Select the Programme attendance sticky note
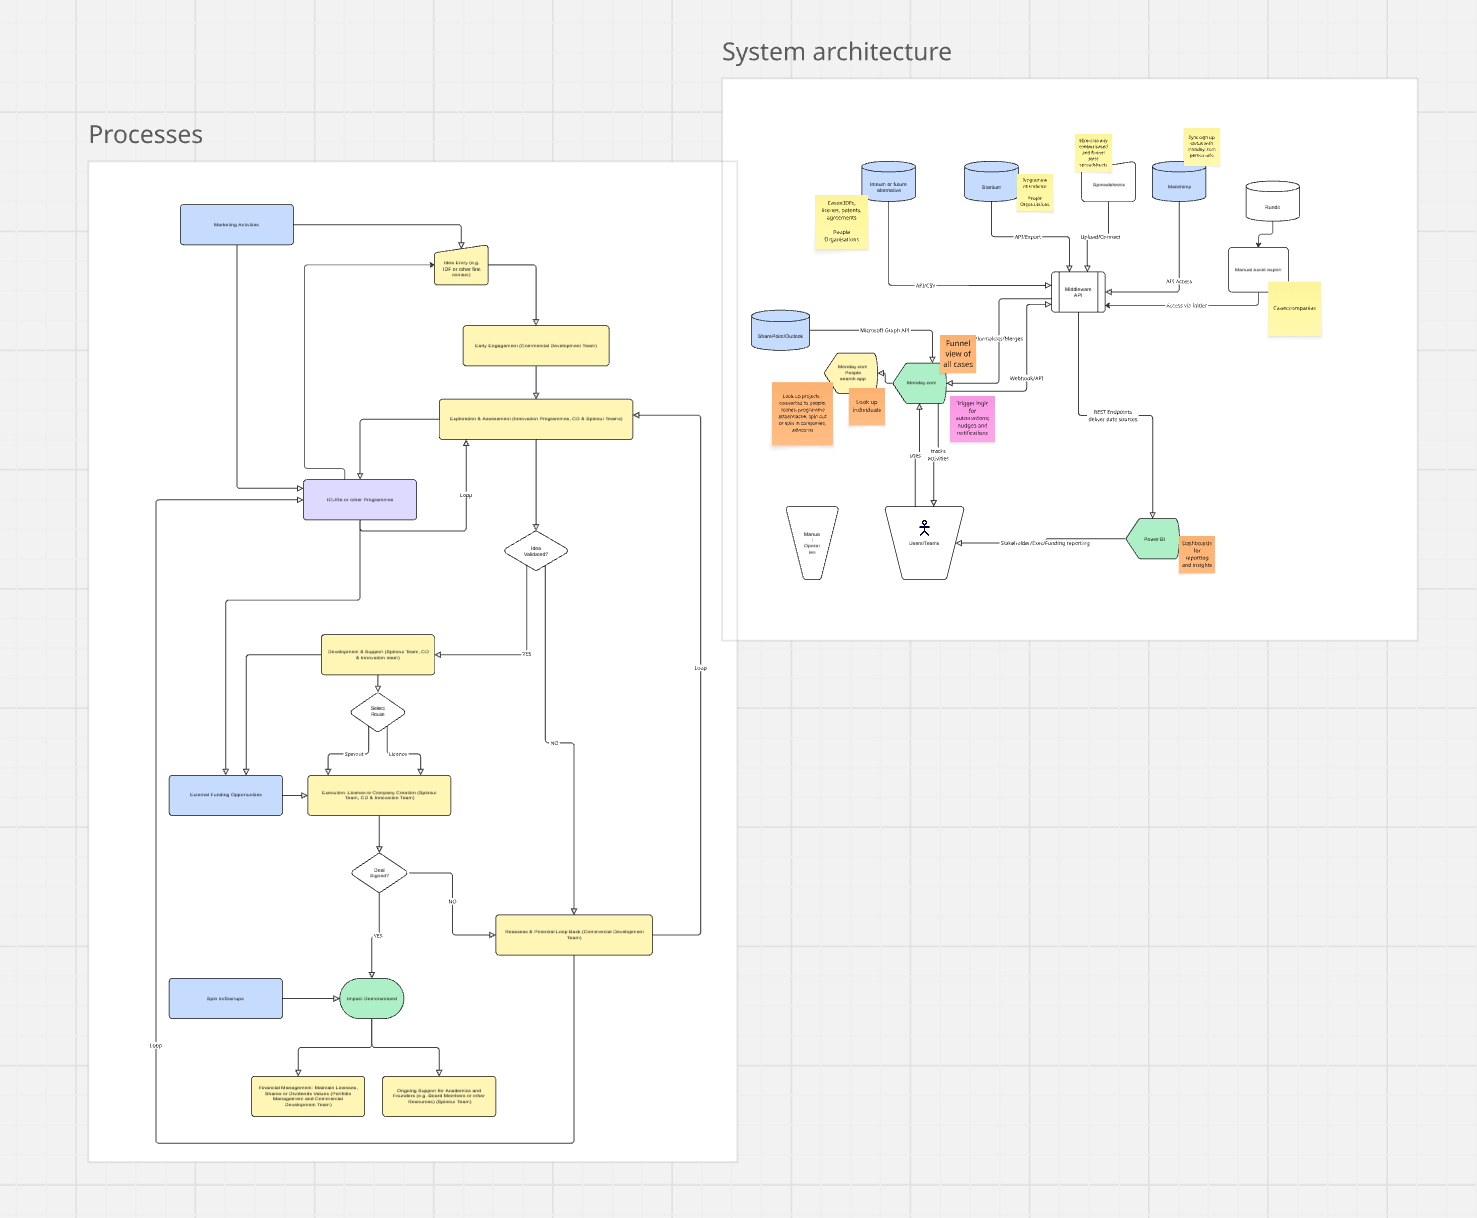This screenshot has height=1218, width=1477. [1035, 193]
